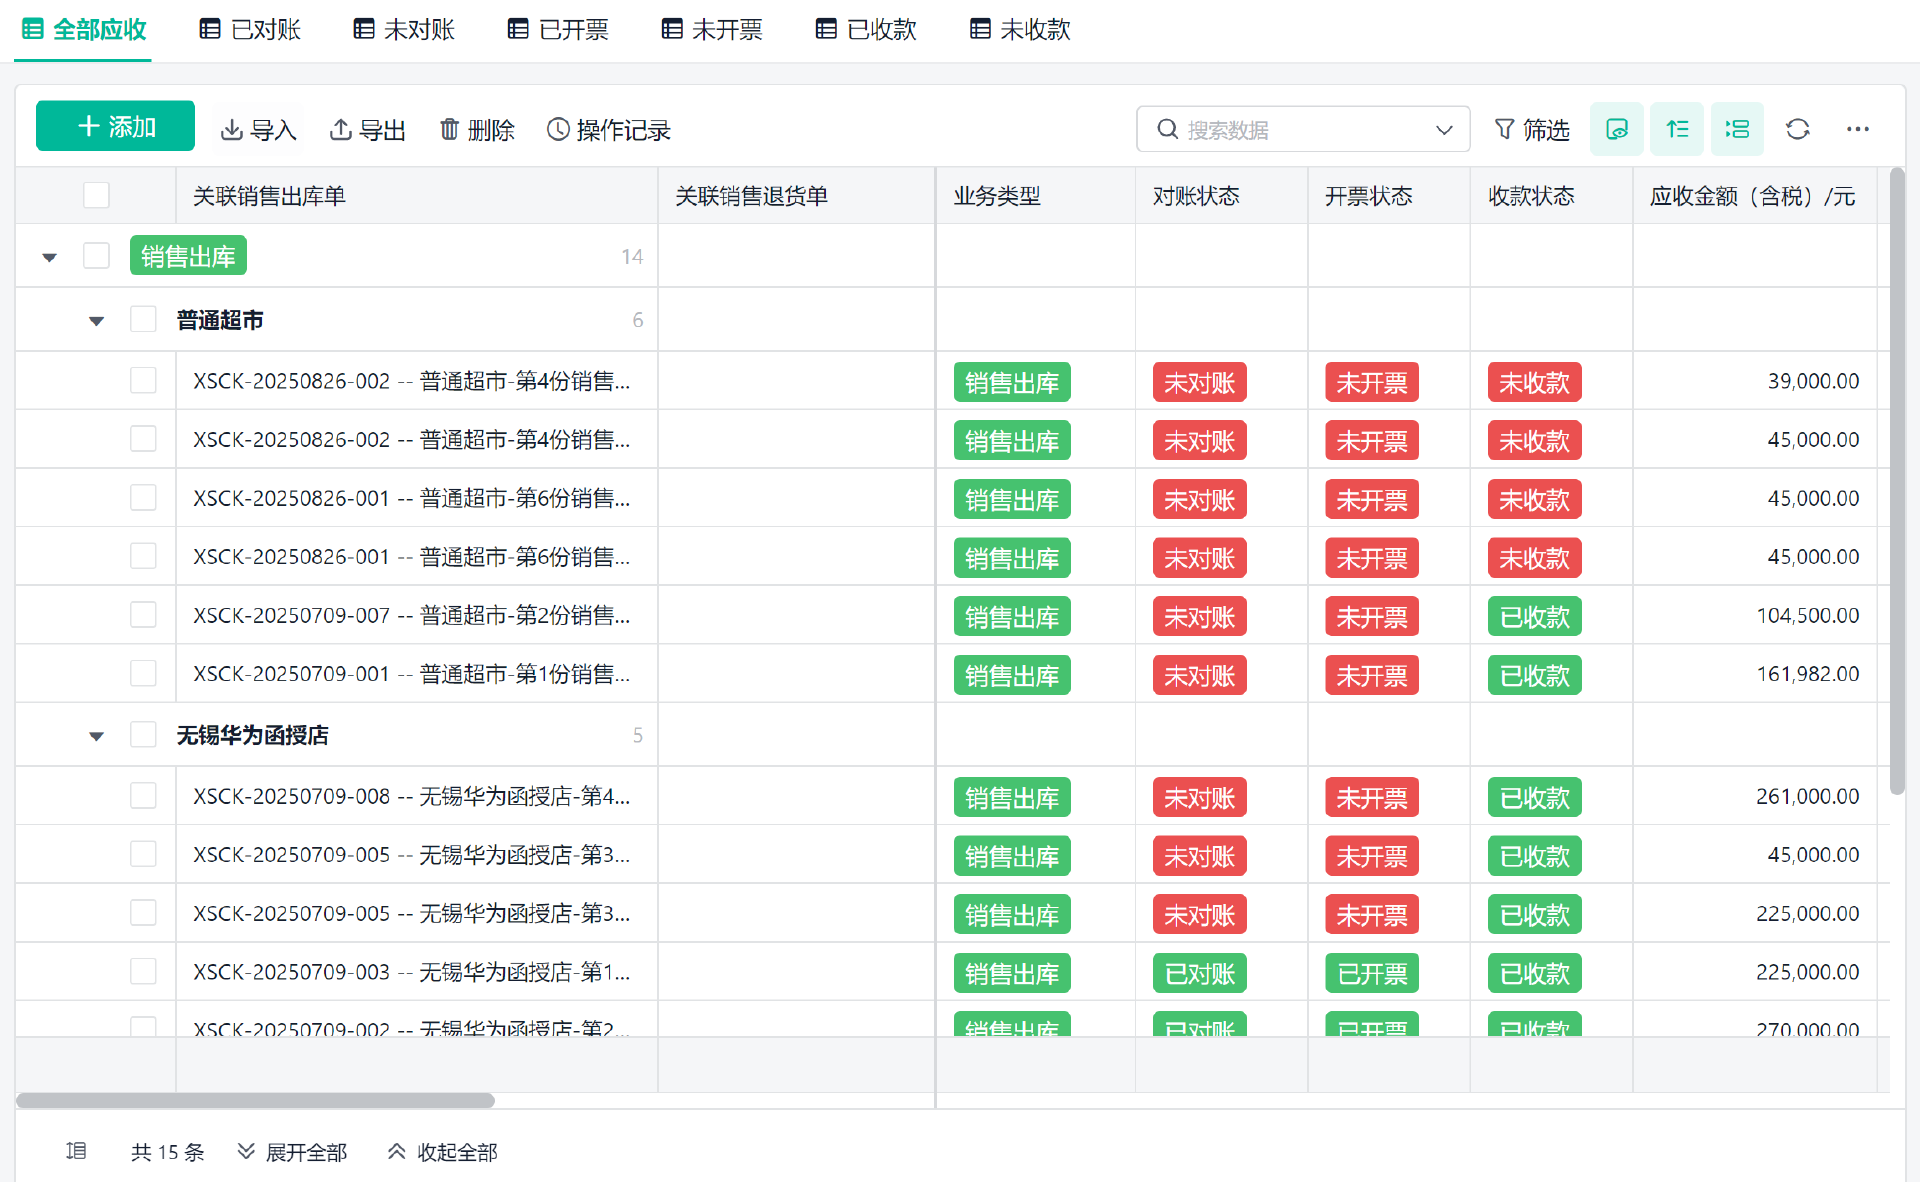Collapse the 无锡华为函授店 group
The width and height of the screenshot is (1920, 1182).
pyautogui.click(x=96, y=736)
